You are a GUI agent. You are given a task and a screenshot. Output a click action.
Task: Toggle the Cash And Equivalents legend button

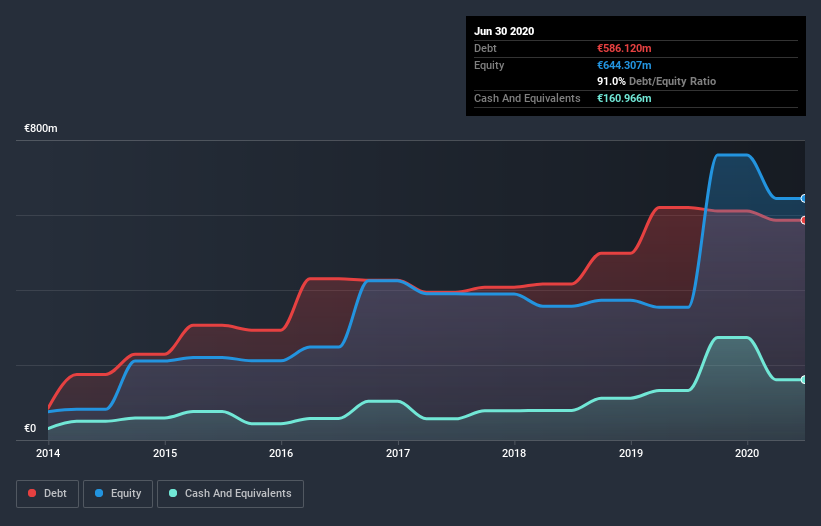click(x=230, y=494)
